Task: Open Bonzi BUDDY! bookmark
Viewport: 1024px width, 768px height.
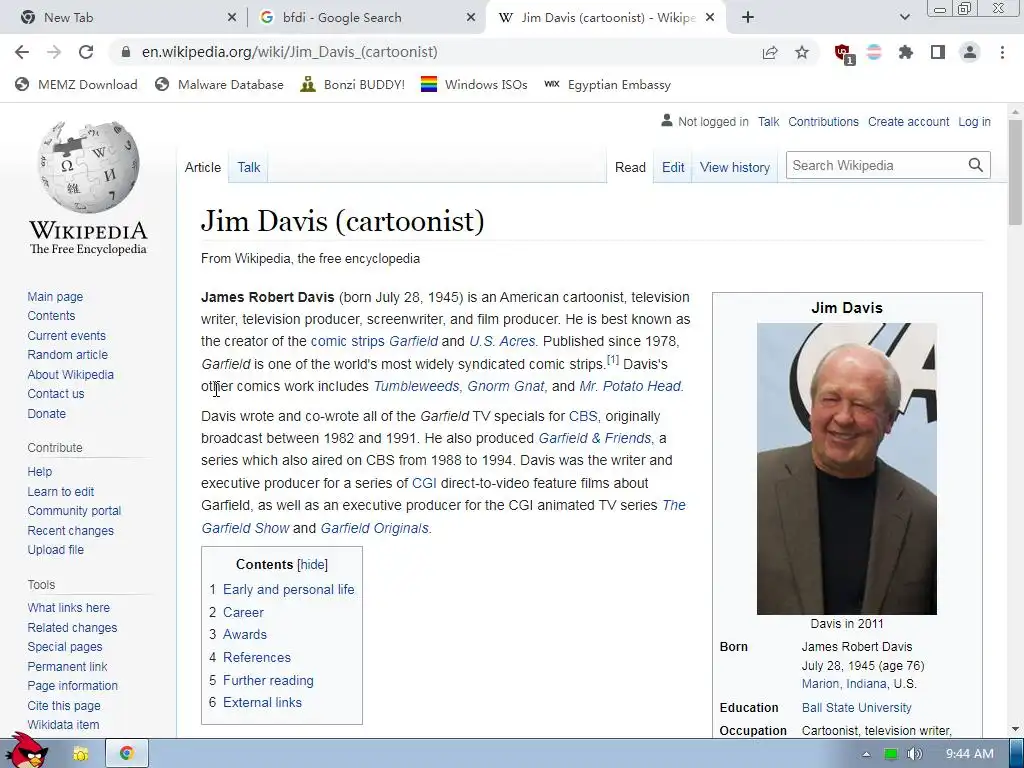Action: 353,85
